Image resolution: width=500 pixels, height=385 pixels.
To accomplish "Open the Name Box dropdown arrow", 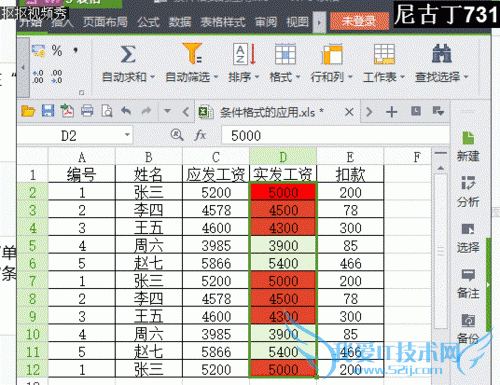I will 127,135.
